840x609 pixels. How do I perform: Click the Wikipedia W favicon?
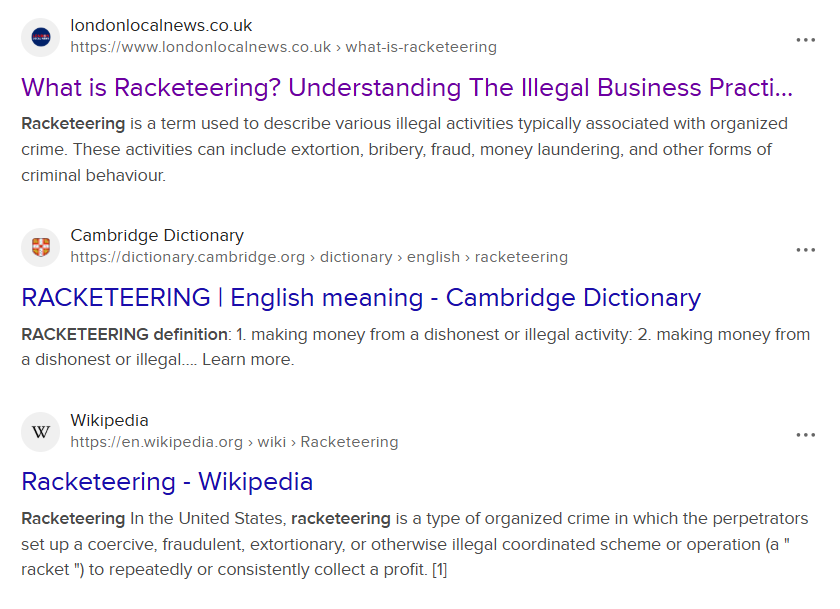(x=41, y=432)
